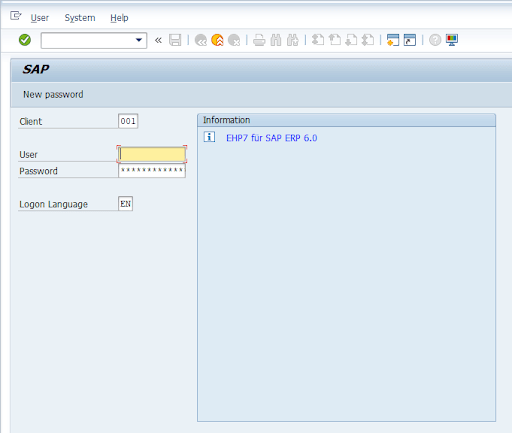Click the Password input field
Screen dimensions: 512x433
coord(152,170)
